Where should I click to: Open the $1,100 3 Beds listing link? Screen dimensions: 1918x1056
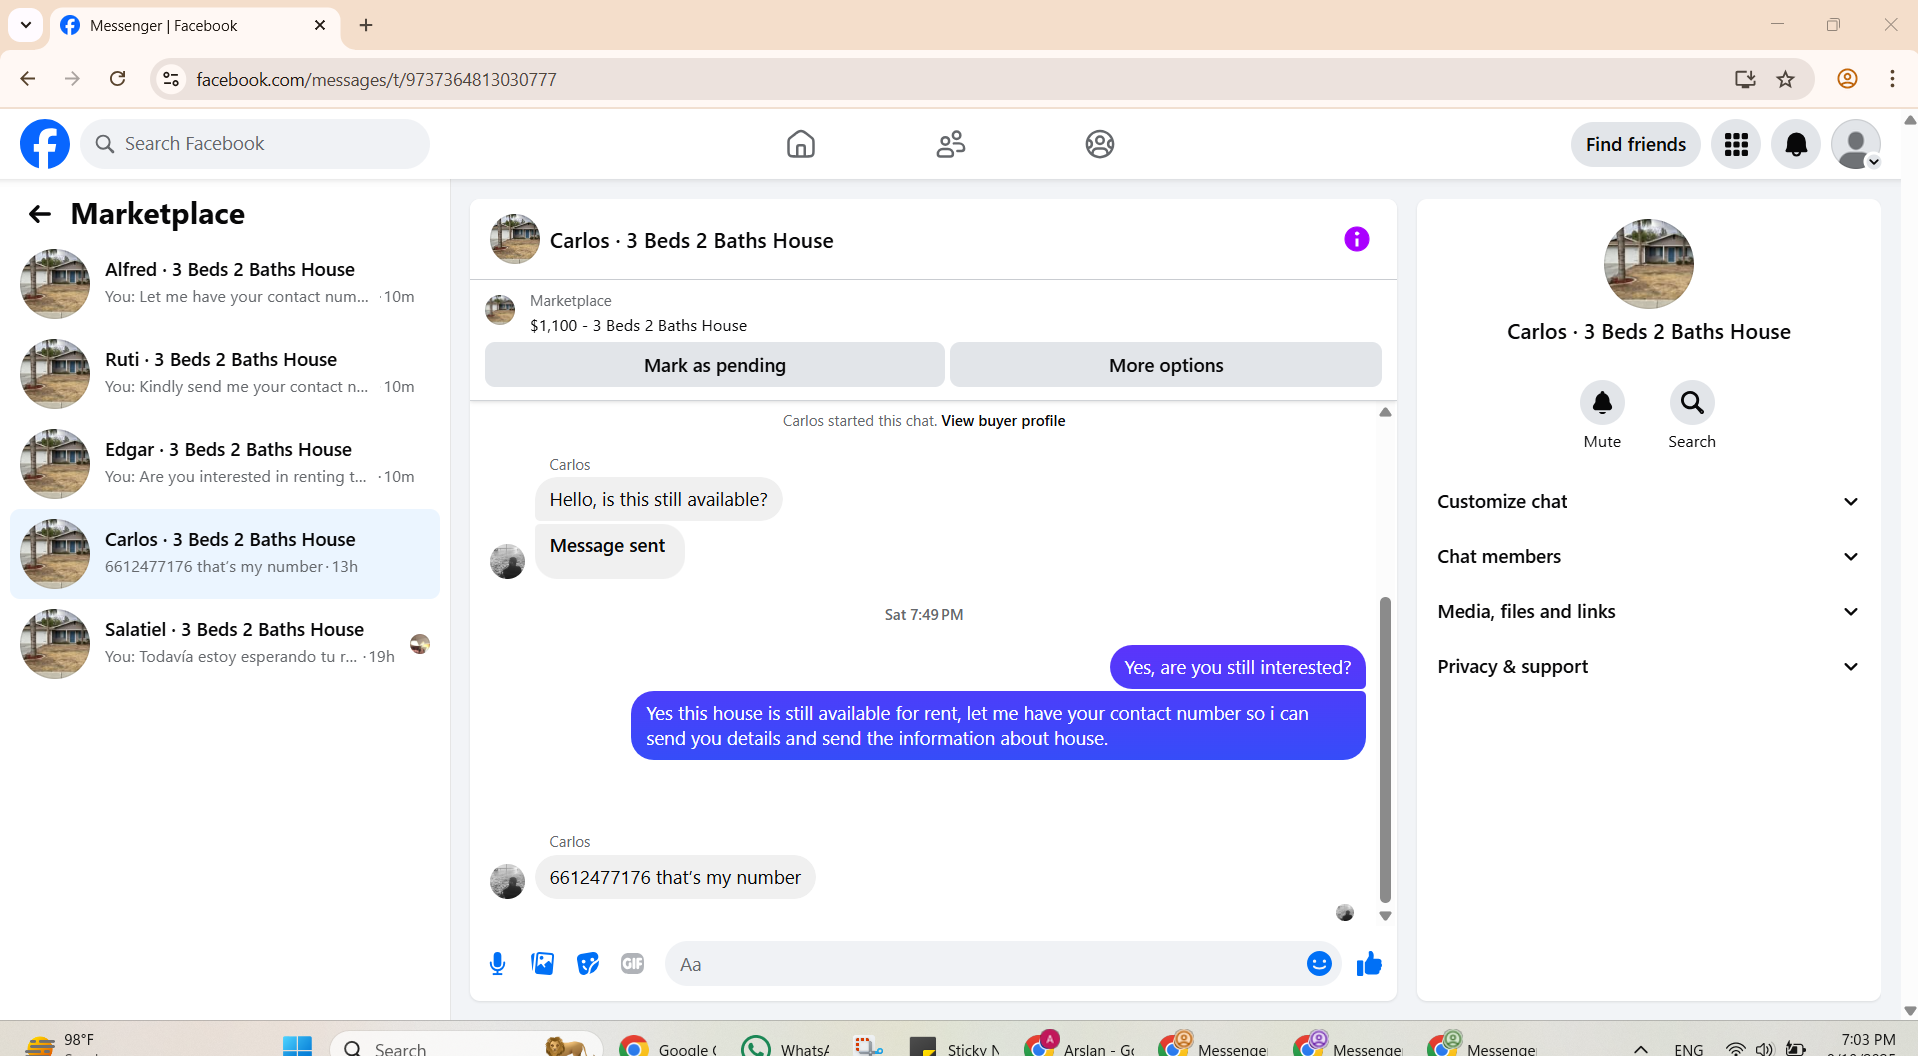click(638, 326)
